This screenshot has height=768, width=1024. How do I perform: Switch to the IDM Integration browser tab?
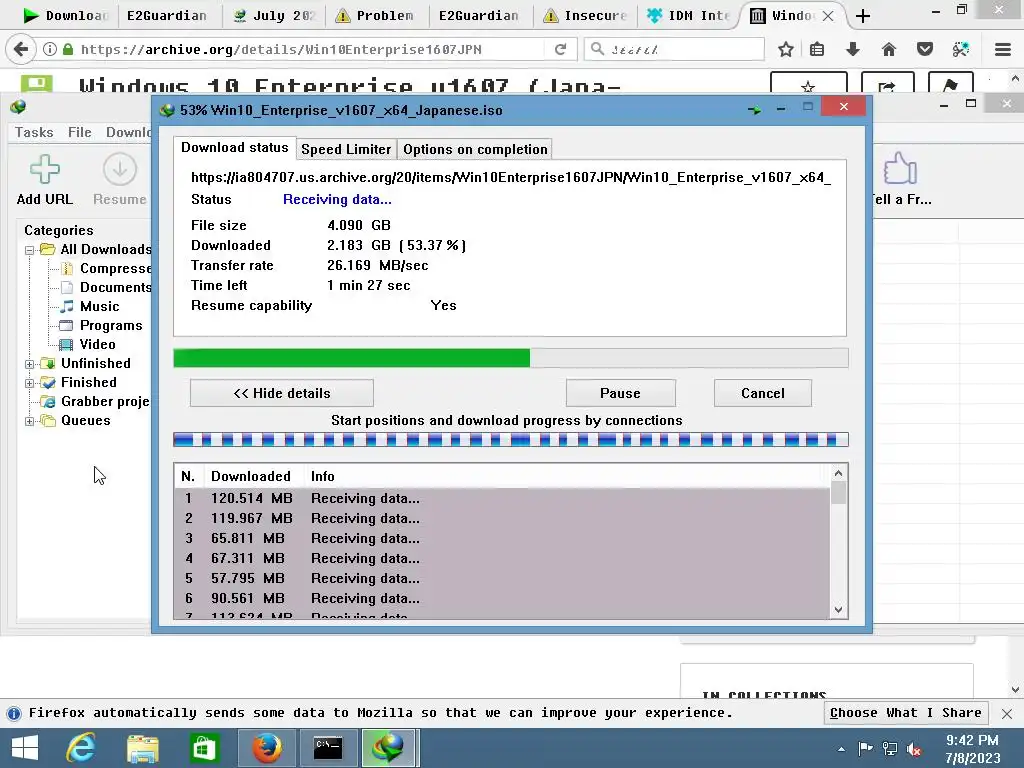(689, 16)
